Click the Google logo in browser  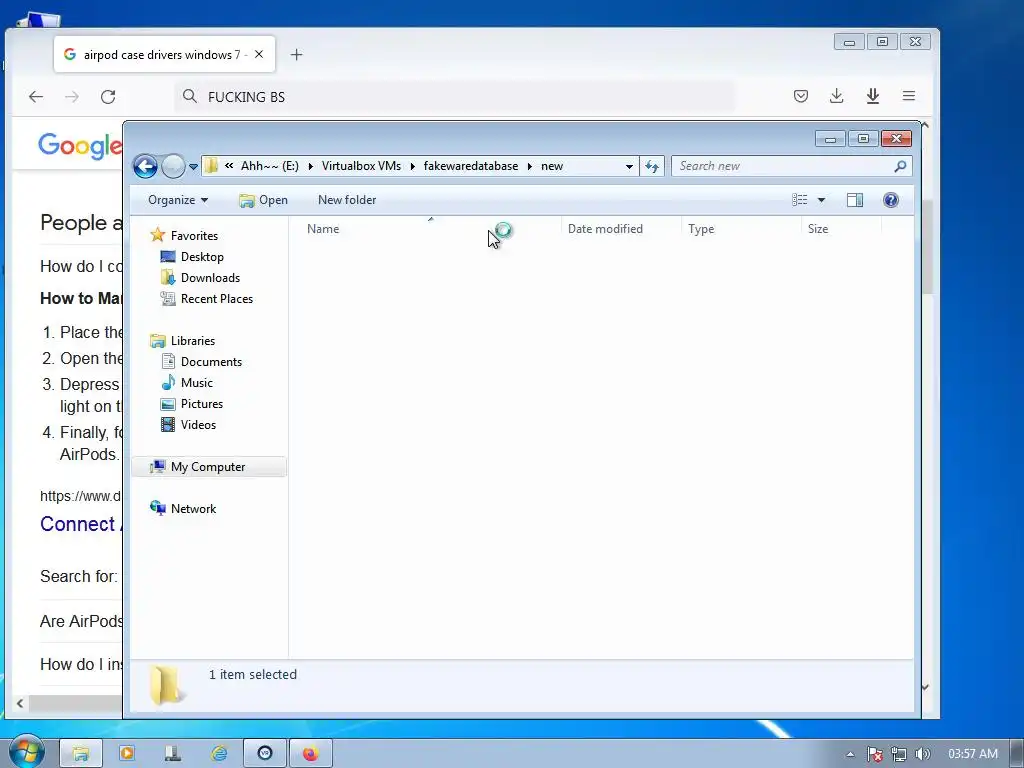(80, 145)
